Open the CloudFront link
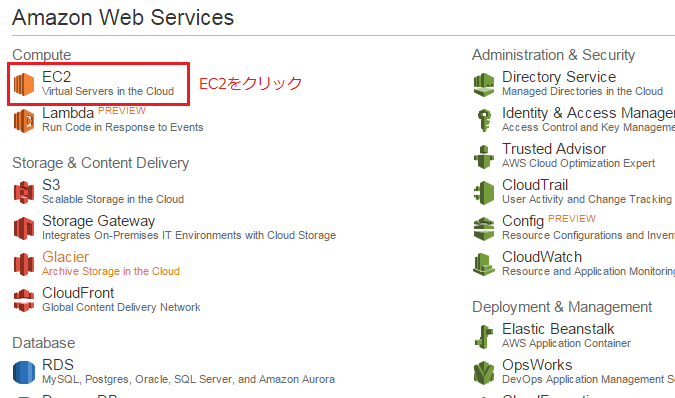The image size is (675, 398). pos(78,293)
